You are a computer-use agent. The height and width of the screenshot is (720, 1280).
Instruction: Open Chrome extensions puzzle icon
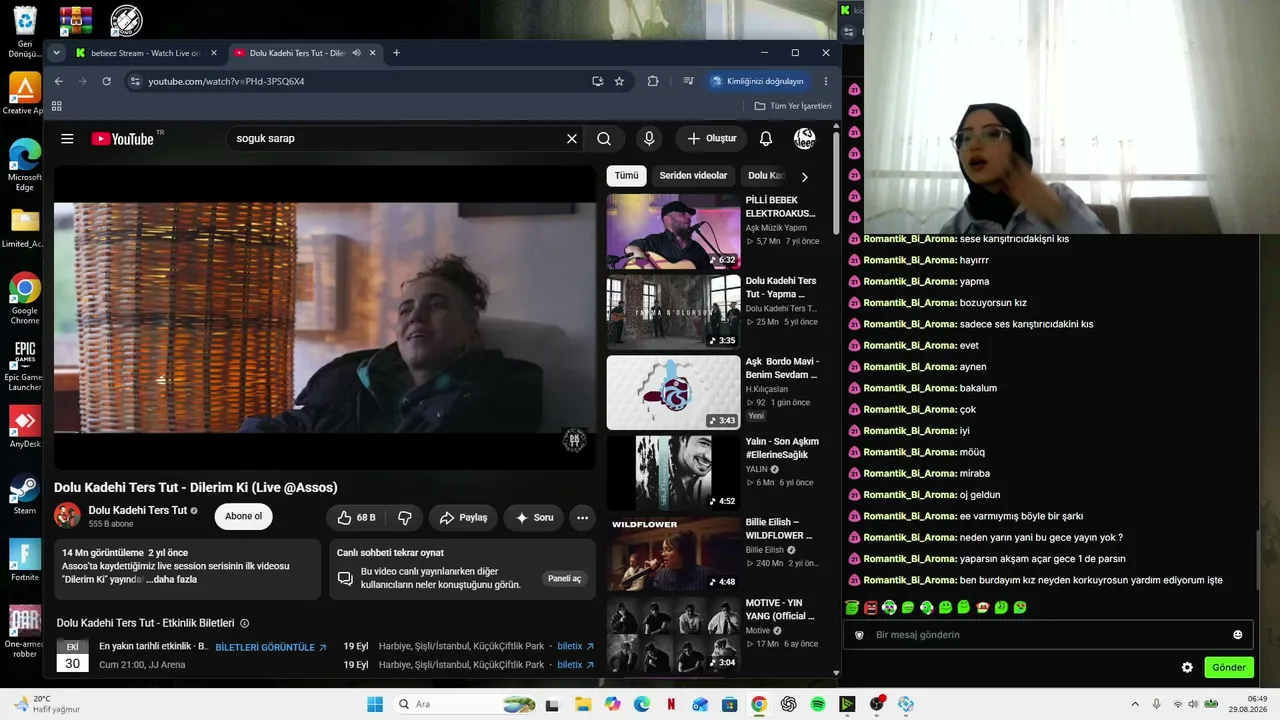(653, 81)
